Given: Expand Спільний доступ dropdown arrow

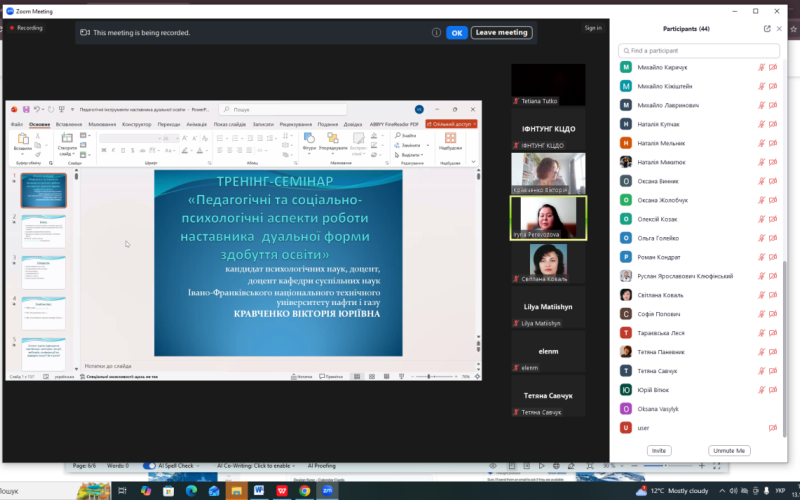Looking at the screenshot, I should (x=474, y=124).
